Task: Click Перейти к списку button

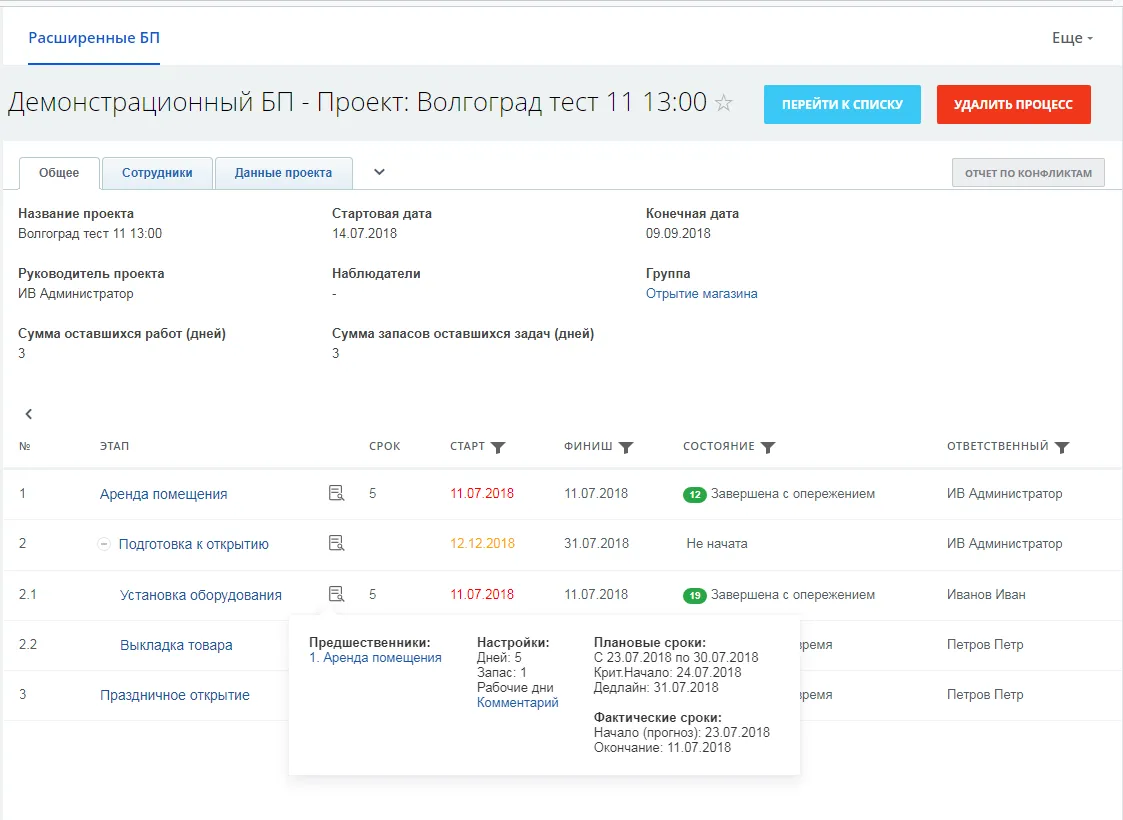Action: [842, 104]
